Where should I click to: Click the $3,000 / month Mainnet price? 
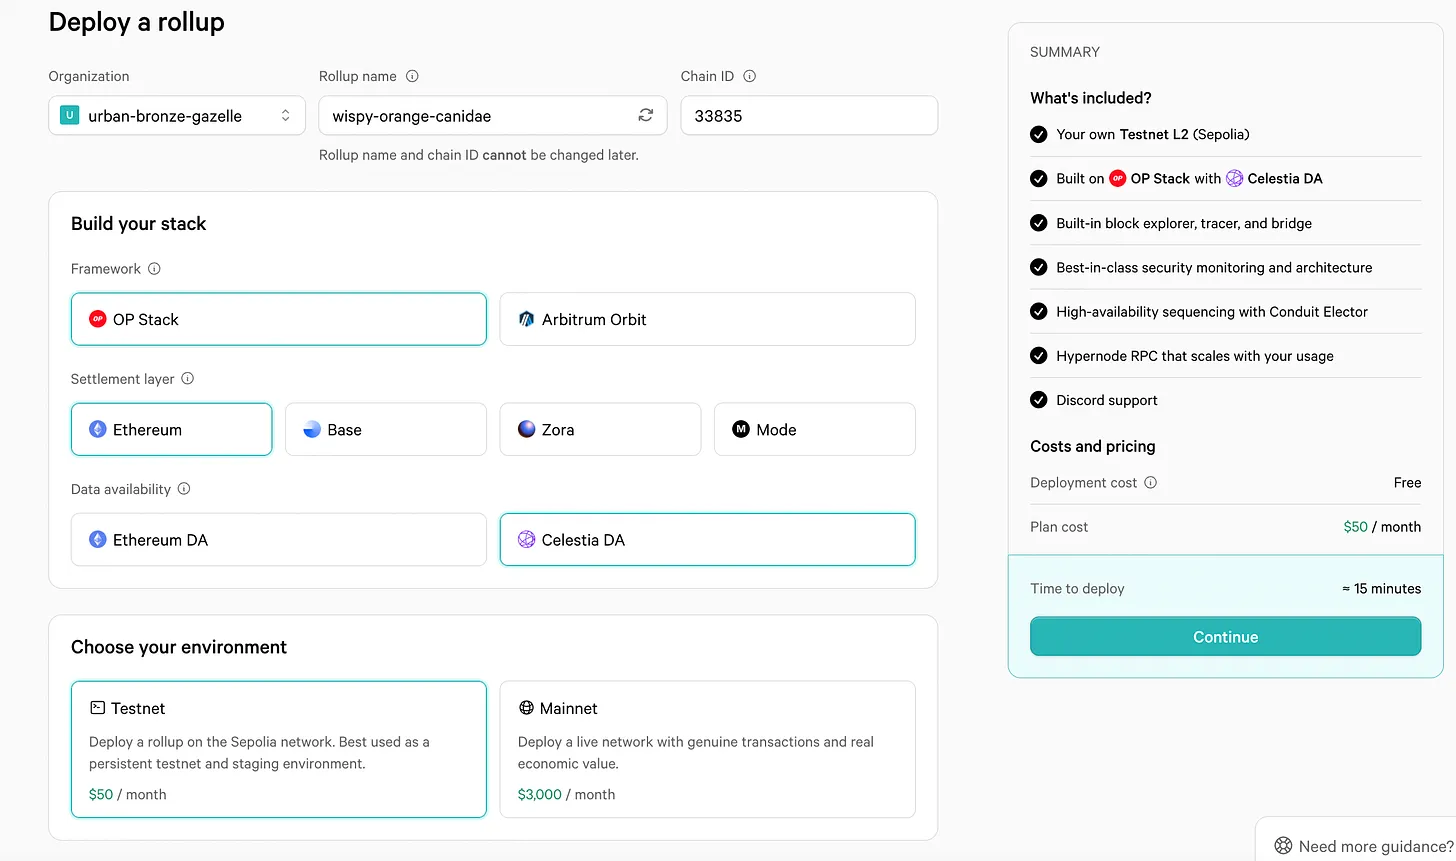(566, 794)
